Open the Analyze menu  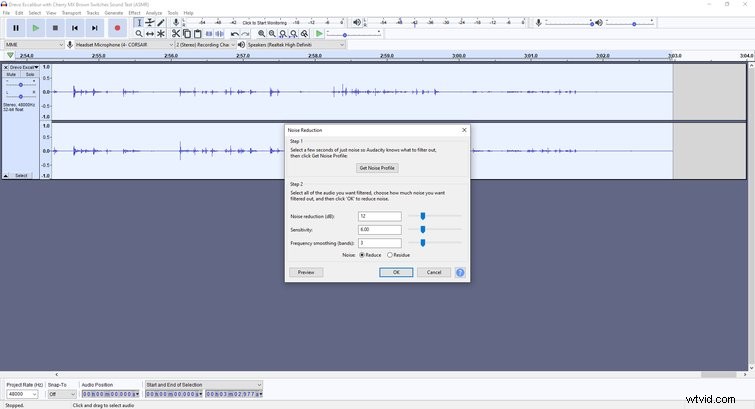point(154,13)
